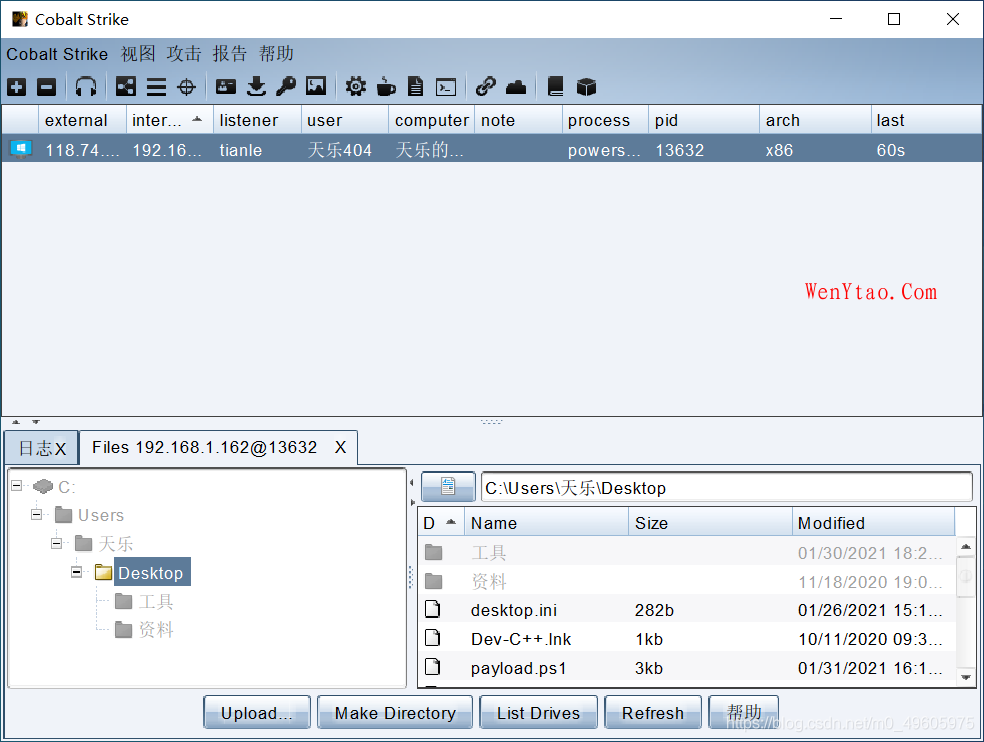Click the file list scrollbar up arrow
The image size is (984, 742).
coord(966,547)
